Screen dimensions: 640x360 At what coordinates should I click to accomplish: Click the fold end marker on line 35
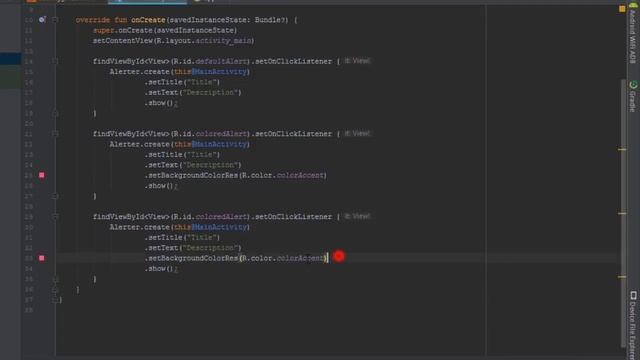point(55,279)
